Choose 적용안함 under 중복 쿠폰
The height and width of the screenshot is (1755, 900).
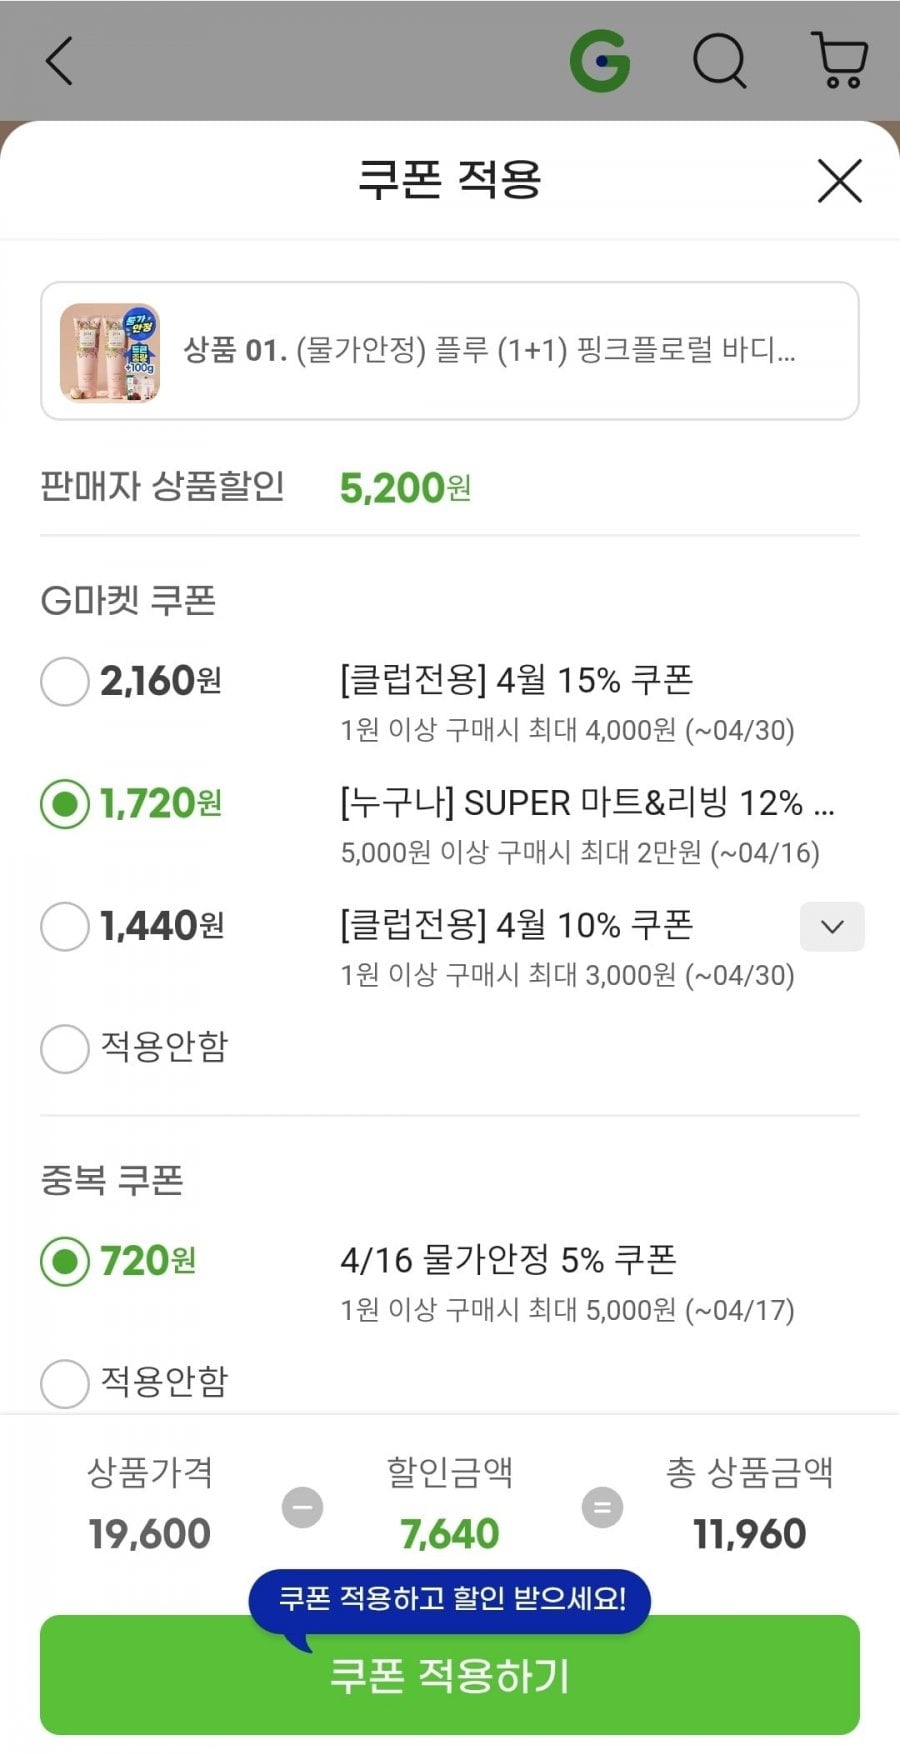[x=65, y=1383]
